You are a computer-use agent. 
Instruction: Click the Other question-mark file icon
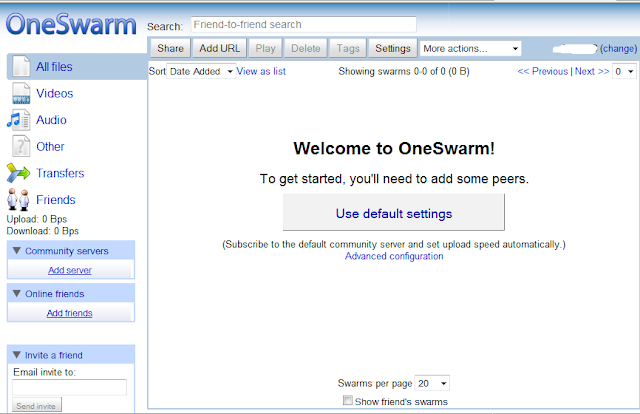[21, 146]
